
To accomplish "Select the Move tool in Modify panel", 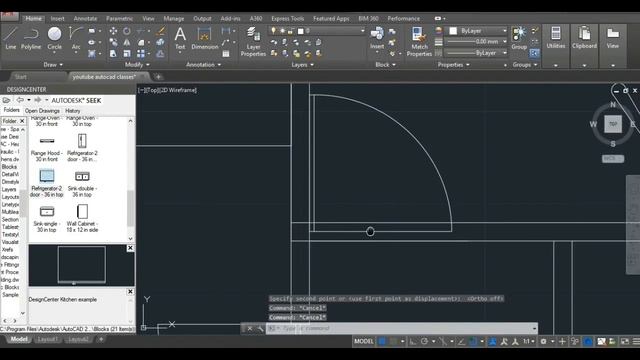I will (113, 31).
